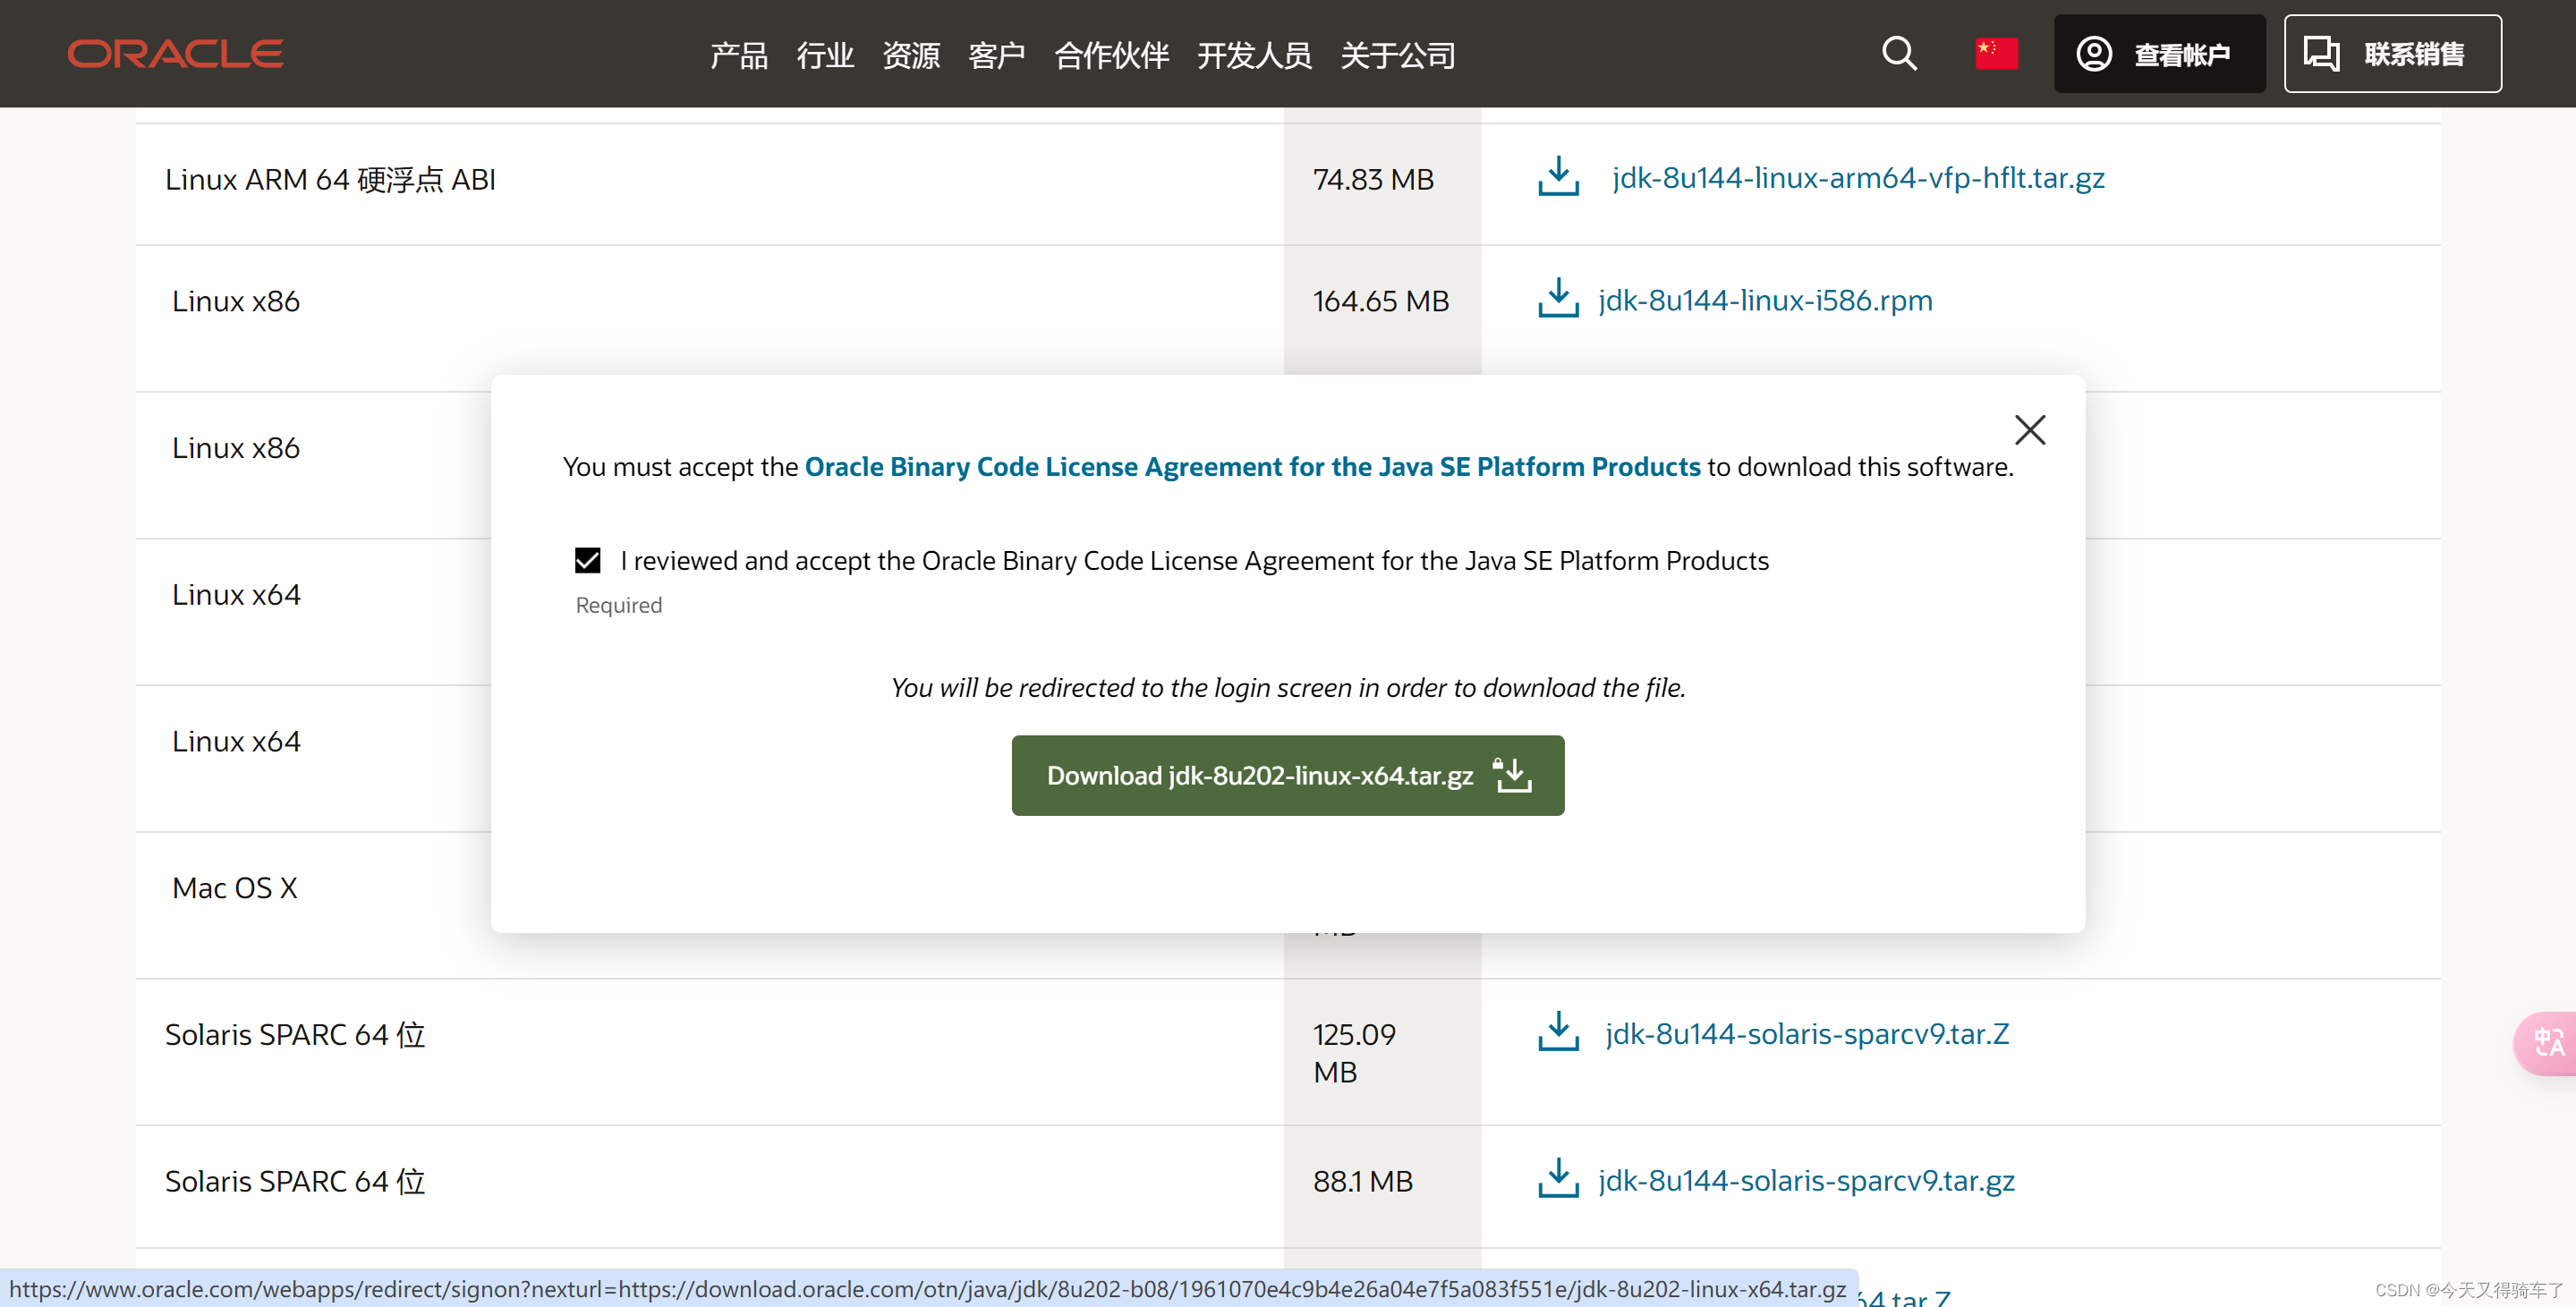Image resolution: width=2576 pixels, height=1307 pixels.
Task: Open the 产品 menu
Action: (x=738, y=56)
